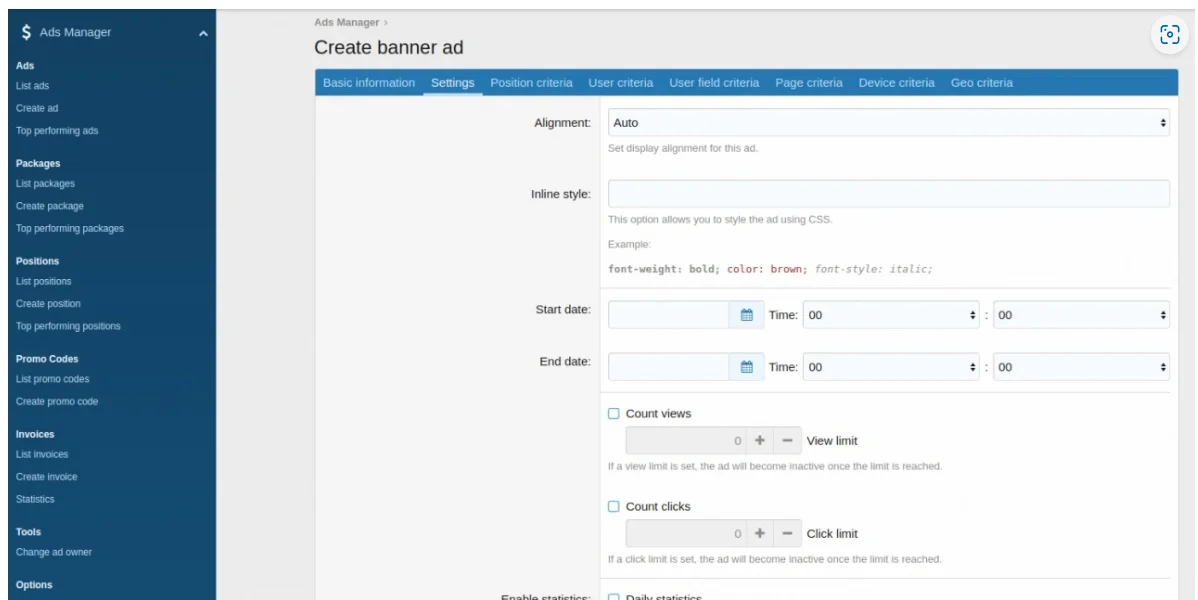
Task: Switch to the Position criteria tab
Action: tap(531, 83)
